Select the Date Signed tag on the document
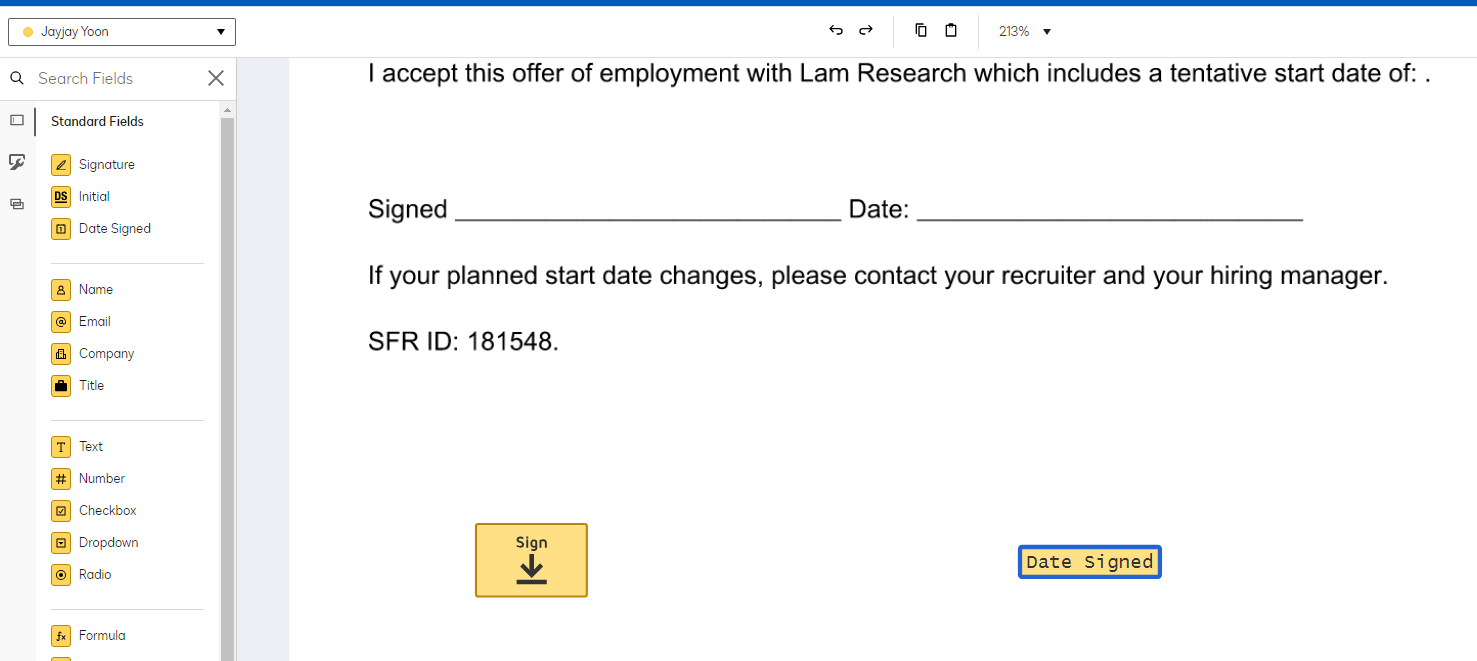This screenshot has height=661, width=1477. [x=1090, y=562]
